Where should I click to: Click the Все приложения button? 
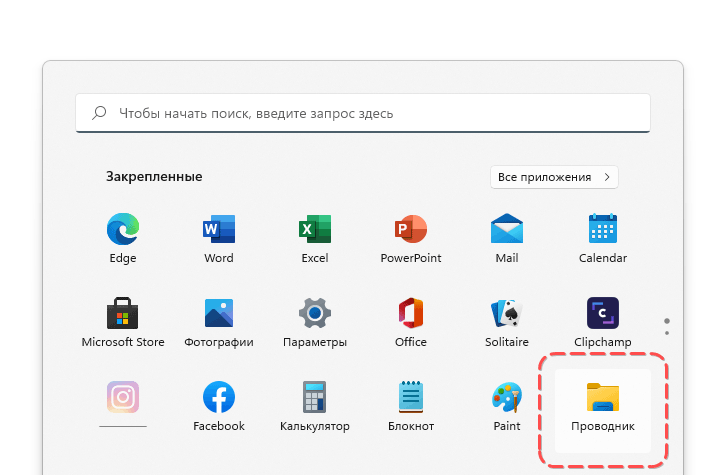pos(554,177)
